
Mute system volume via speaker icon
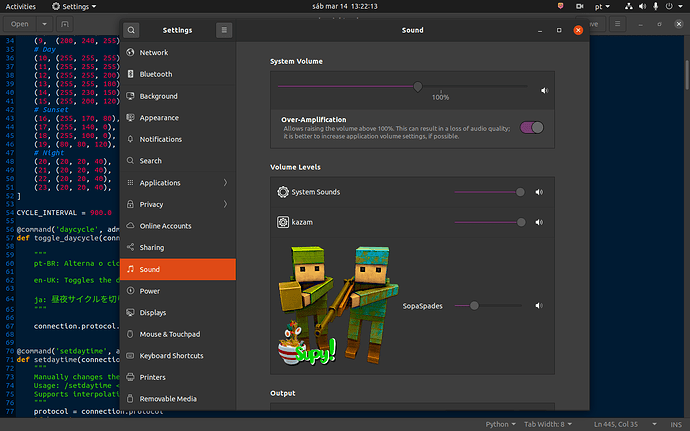click(x=545, y=90)
